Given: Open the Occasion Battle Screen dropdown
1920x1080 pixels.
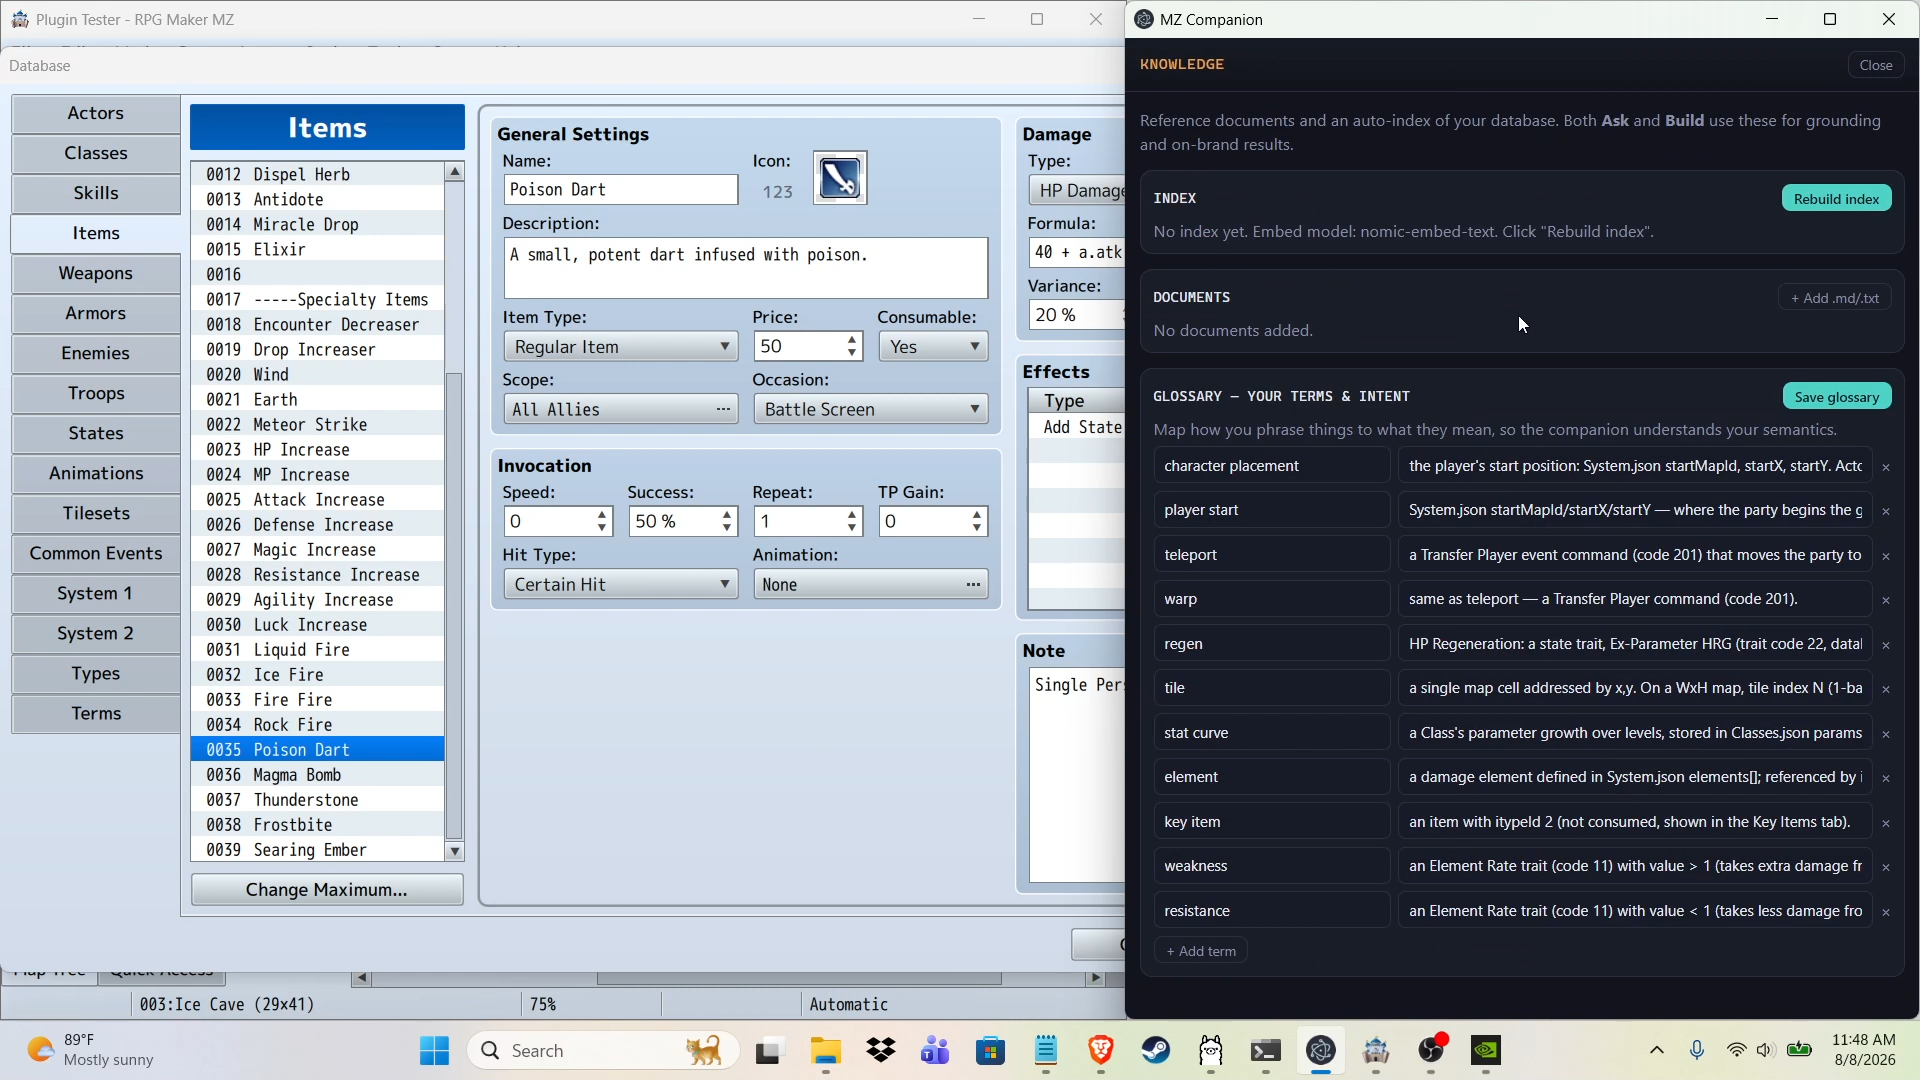Looking at the screenshot, I should 870,409.
